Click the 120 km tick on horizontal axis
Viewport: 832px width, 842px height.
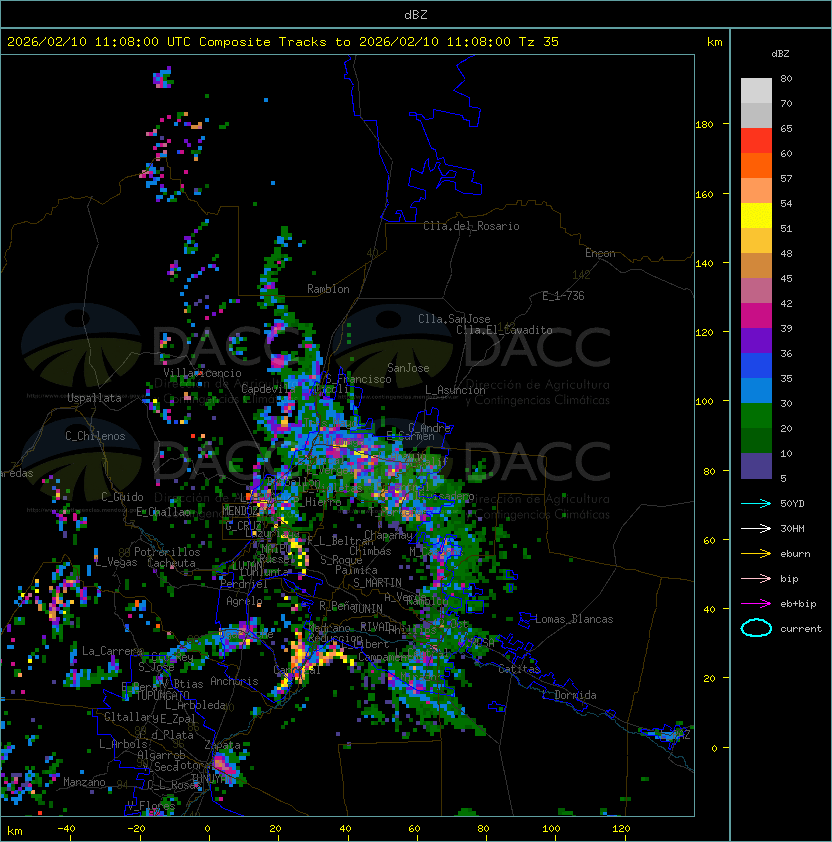click(621, 829)
